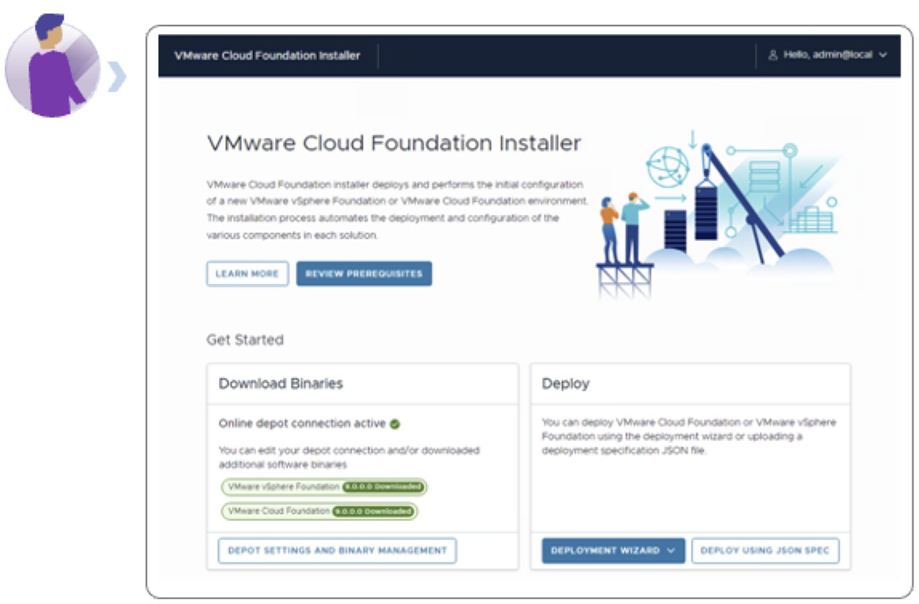
Task: Click the green depot connection checkmark icon
Action: click(x=395, y=424)
